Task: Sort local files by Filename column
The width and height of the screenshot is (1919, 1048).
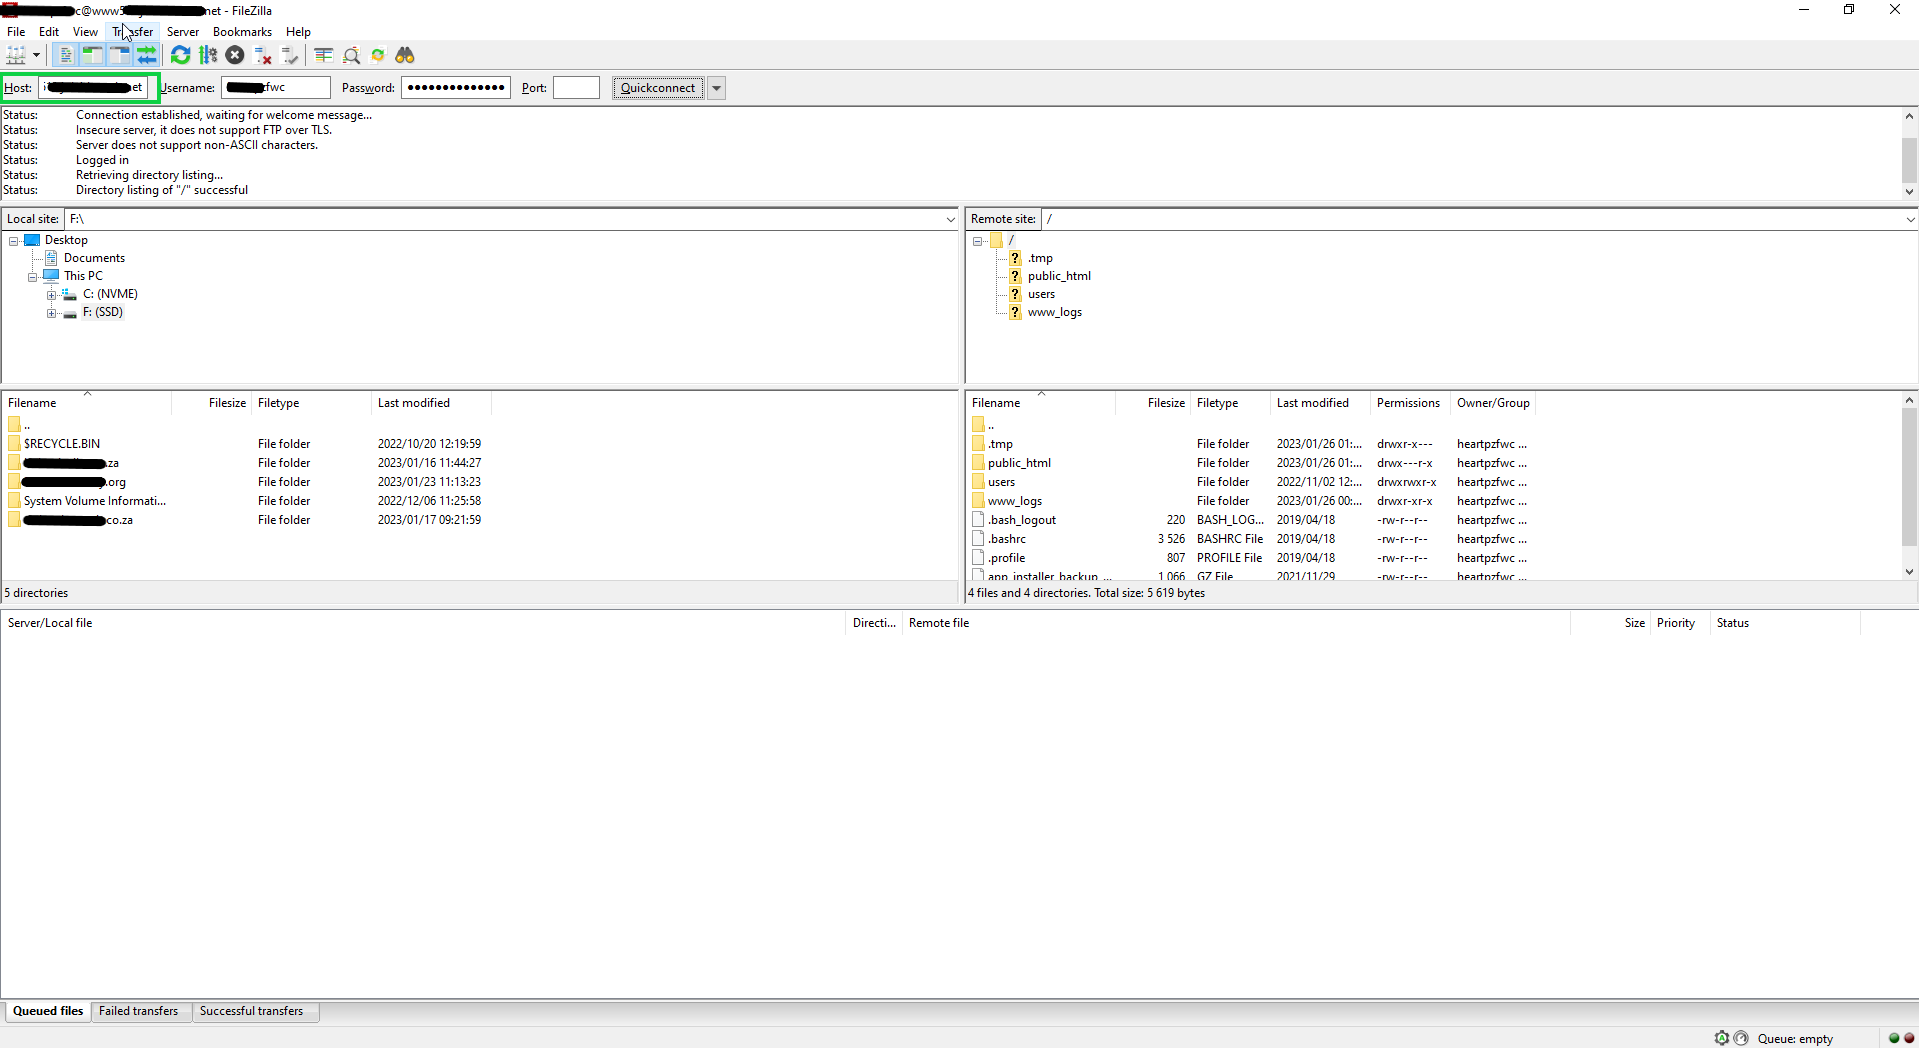Action: click(87, 403)
